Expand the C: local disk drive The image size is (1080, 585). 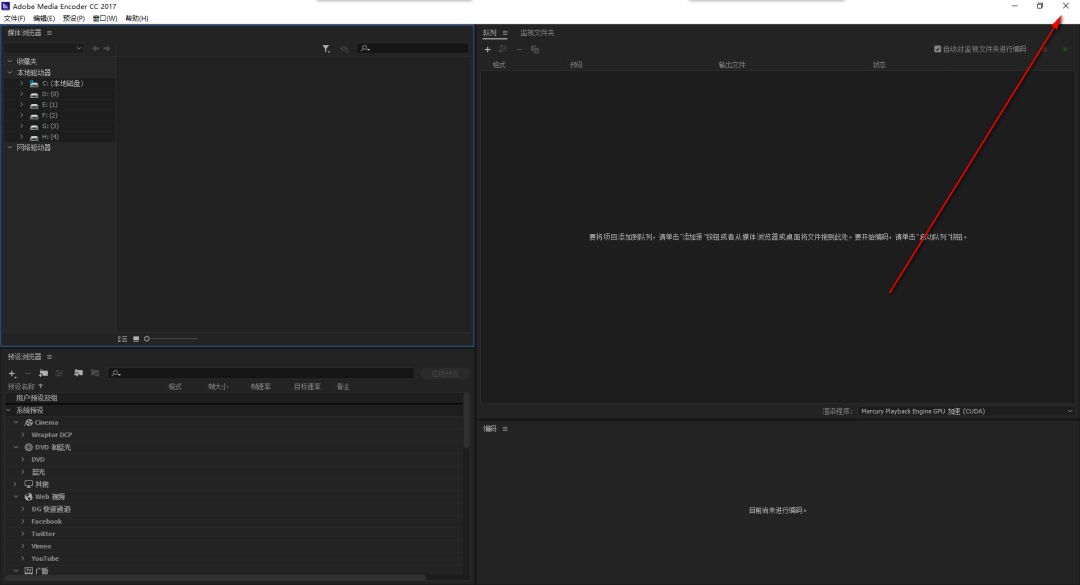point(22,83)
